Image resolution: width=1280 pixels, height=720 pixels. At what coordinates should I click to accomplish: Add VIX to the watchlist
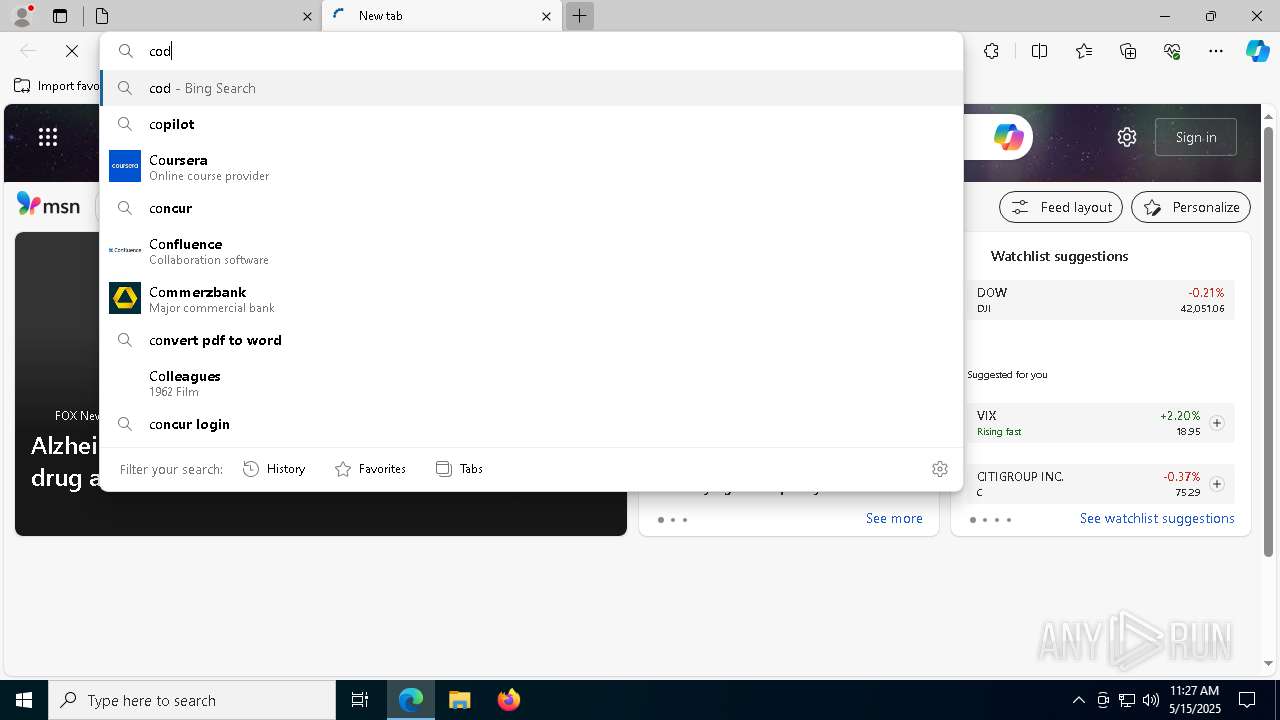tap(1217, 423)
